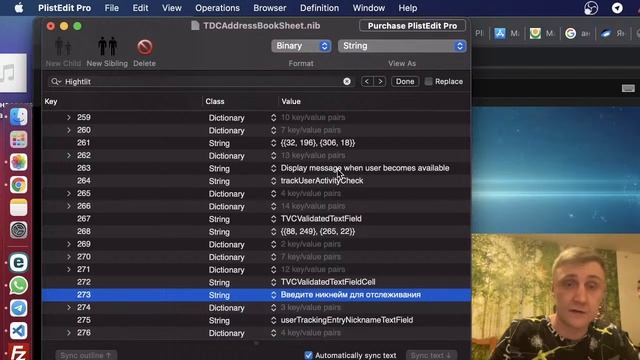Open Telegram from the Dock
The height and width of the screenshot is (360, 640).
(18, 308)
